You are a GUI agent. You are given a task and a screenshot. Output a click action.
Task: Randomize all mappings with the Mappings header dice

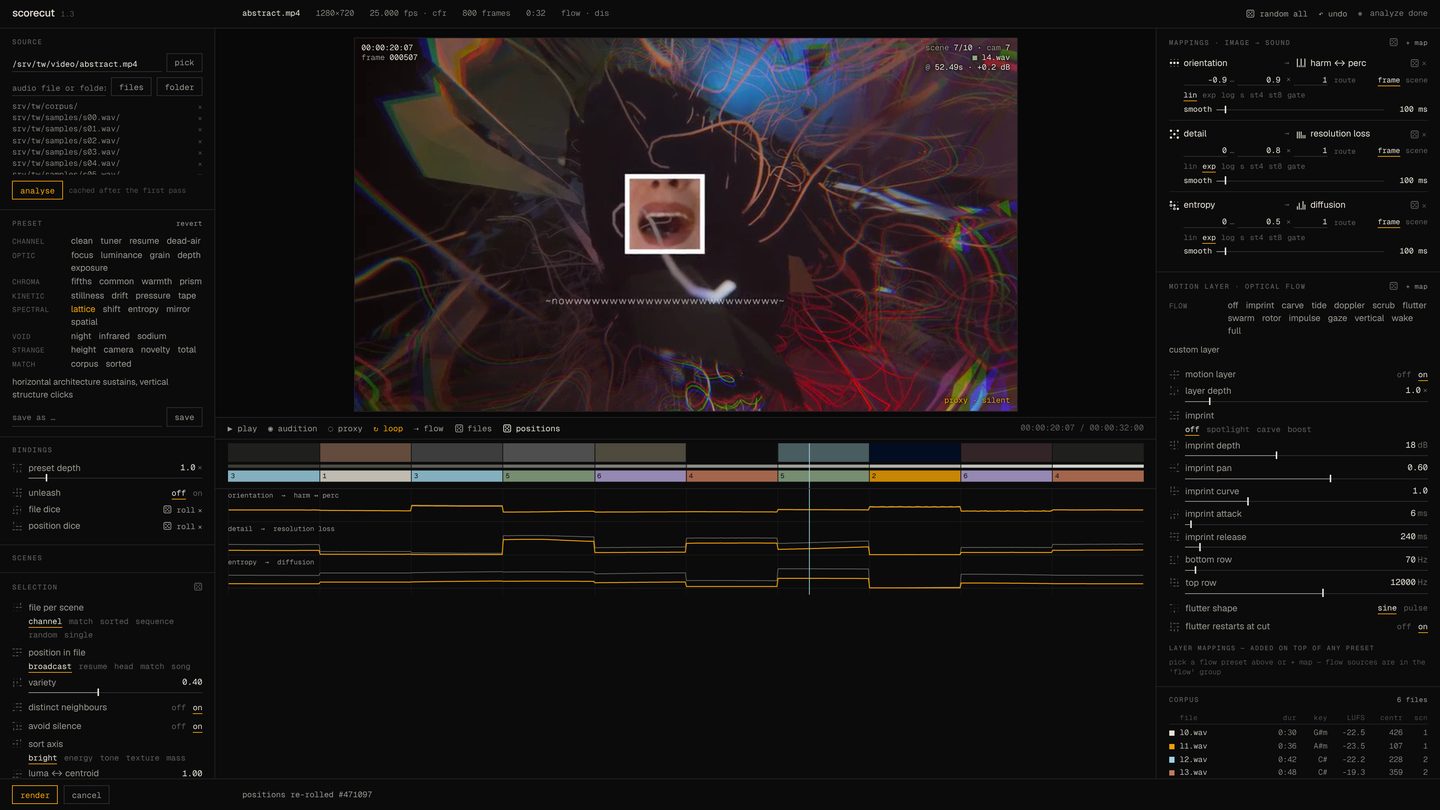(1393, 43)
